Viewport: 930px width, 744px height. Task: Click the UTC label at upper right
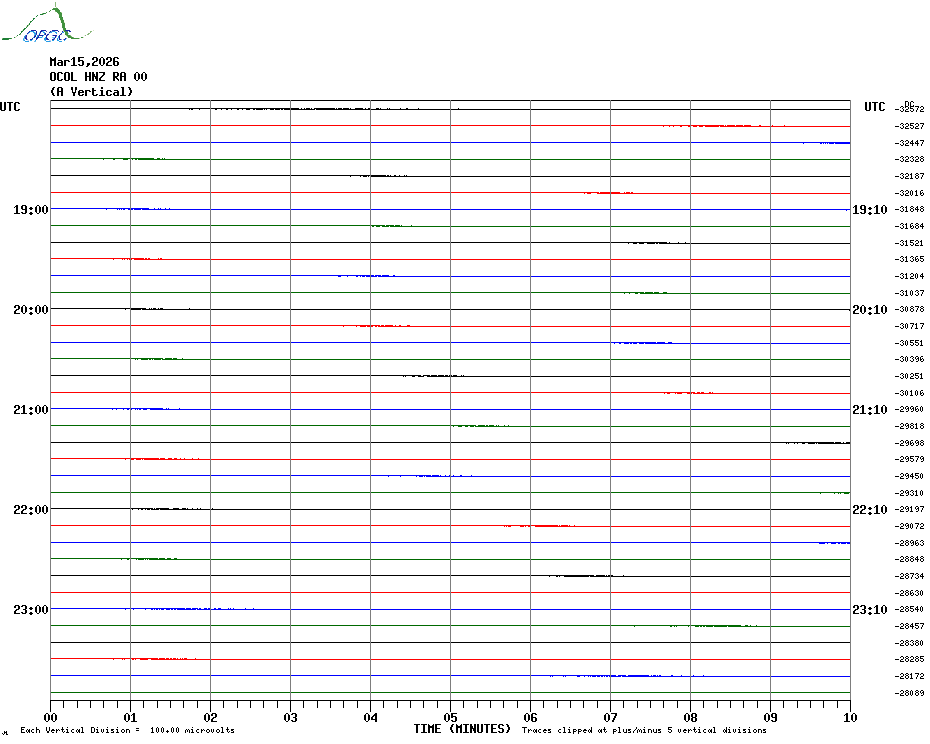[875, 107]
